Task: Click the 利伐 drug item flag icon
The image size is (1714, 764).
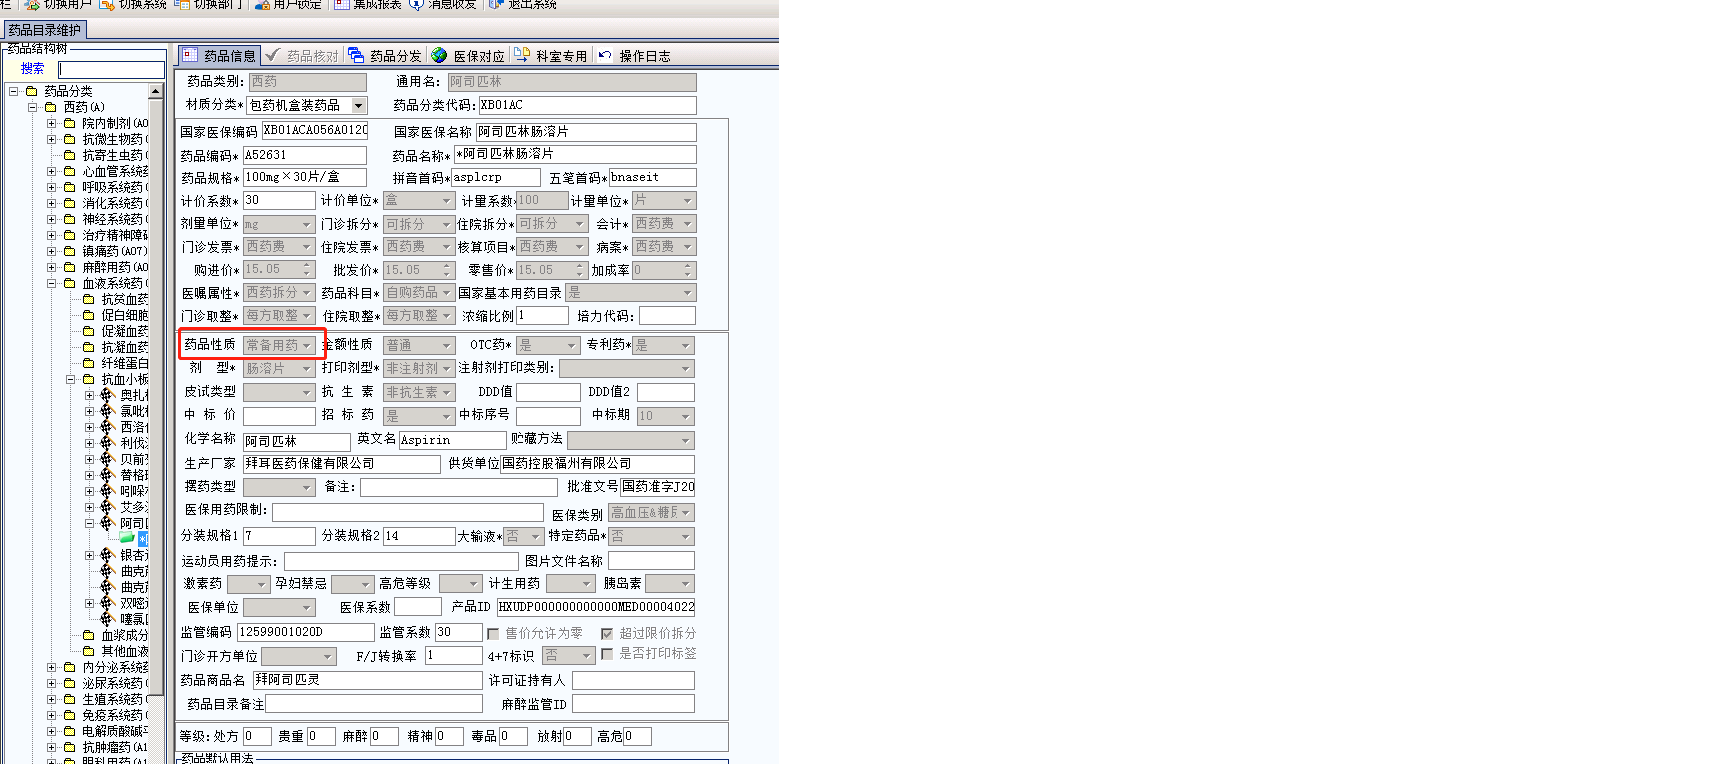Action: click(108, 443)
